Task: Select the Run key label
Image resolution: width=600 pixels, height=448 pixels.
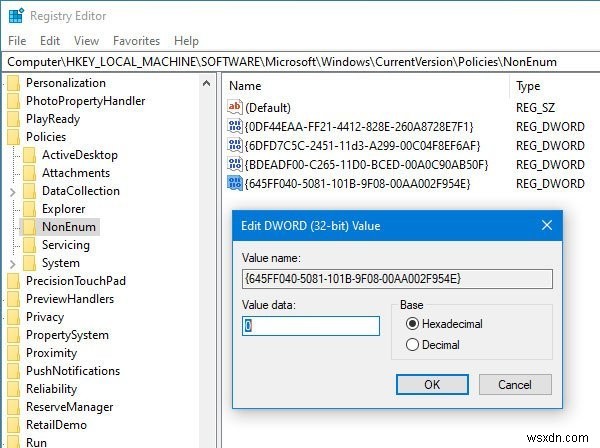Action: point(36,442)
